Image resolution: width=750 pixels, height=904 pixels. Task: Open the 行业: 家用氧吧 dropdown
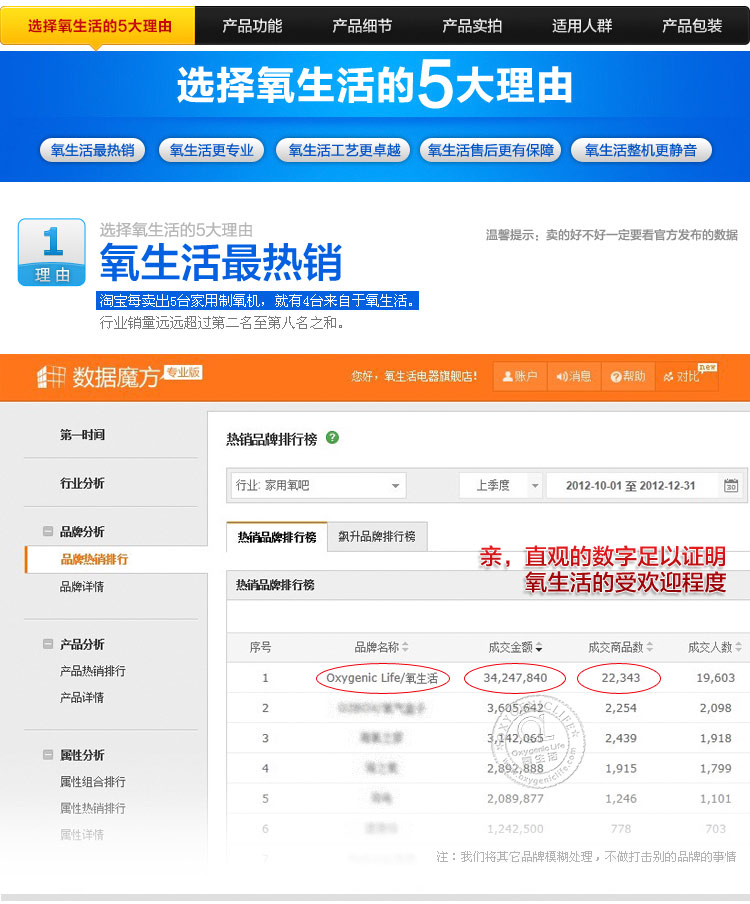[x=318, y=485]
